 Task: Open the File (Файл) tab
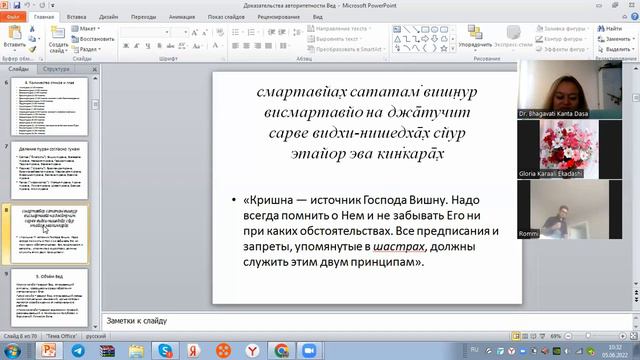click(x=13, y=17)
